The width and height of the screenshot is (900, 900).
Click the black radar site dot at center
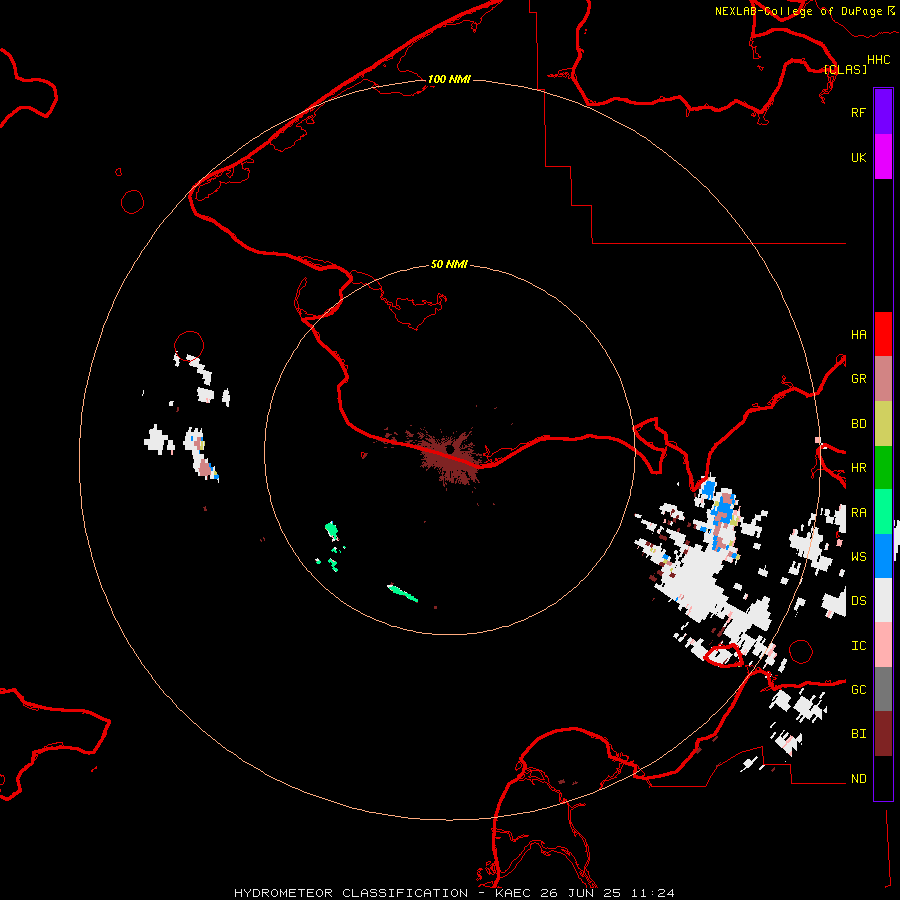(x=450, y=449)
